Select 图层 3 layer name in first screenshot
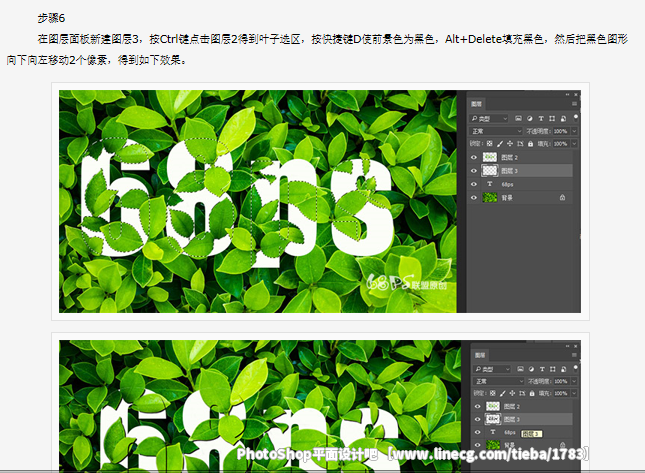 tap(510, 171)
